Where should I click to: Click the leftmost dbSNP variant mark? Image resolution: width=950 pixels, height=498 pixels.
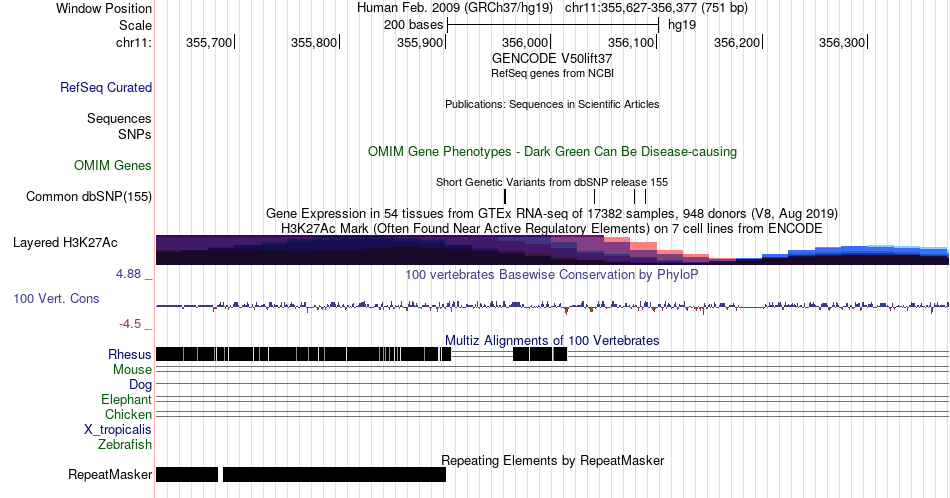click(505, 196)
